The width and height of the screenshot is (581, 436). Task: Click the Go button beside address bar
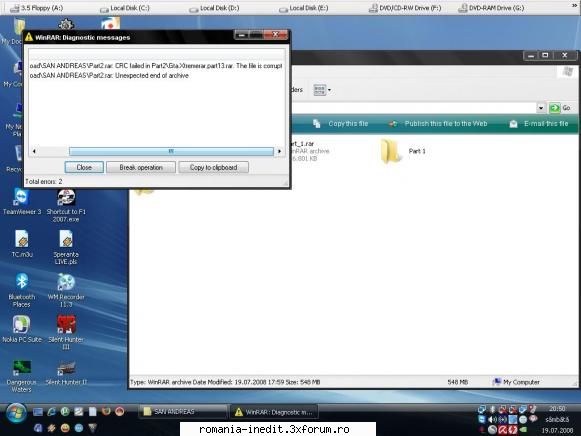[561, 108]
